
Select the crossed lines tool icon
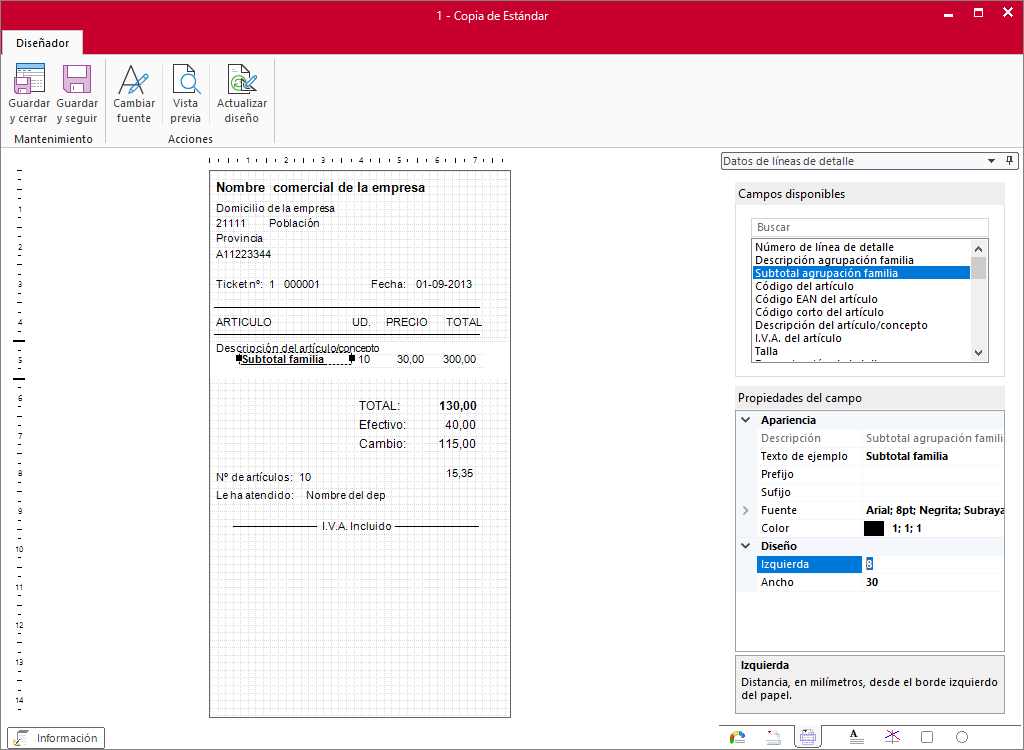(892, 737)
